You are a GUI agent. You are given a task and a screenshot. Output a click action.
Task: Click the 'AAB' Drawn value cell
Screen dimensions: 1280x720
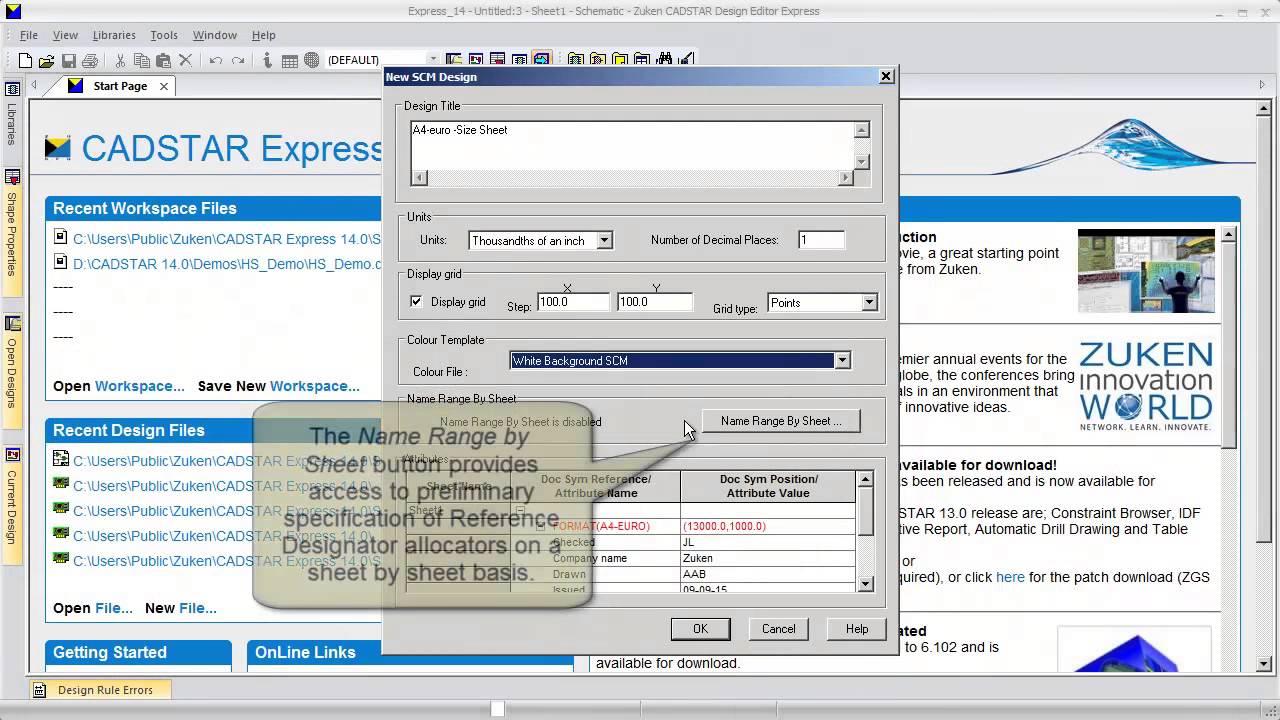[767, 574]
